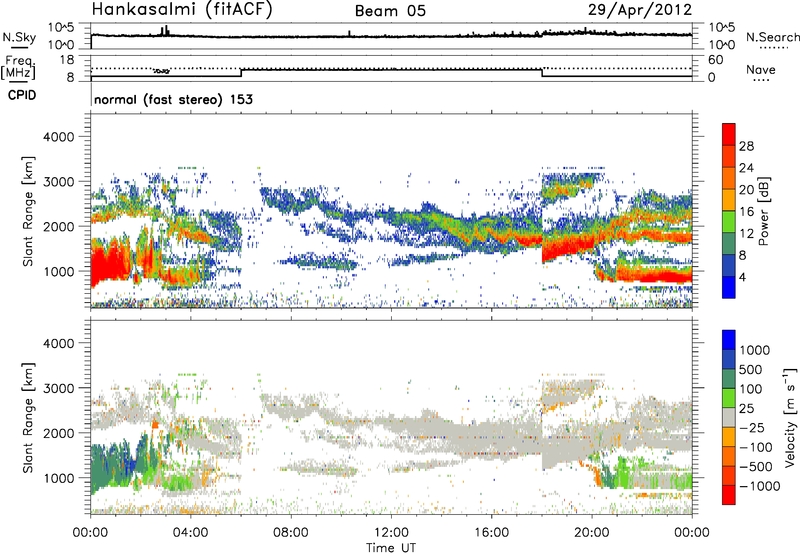Click 'normal (fast stereo) 153' text
800x554 pixels.
click(x=173, y=99)
